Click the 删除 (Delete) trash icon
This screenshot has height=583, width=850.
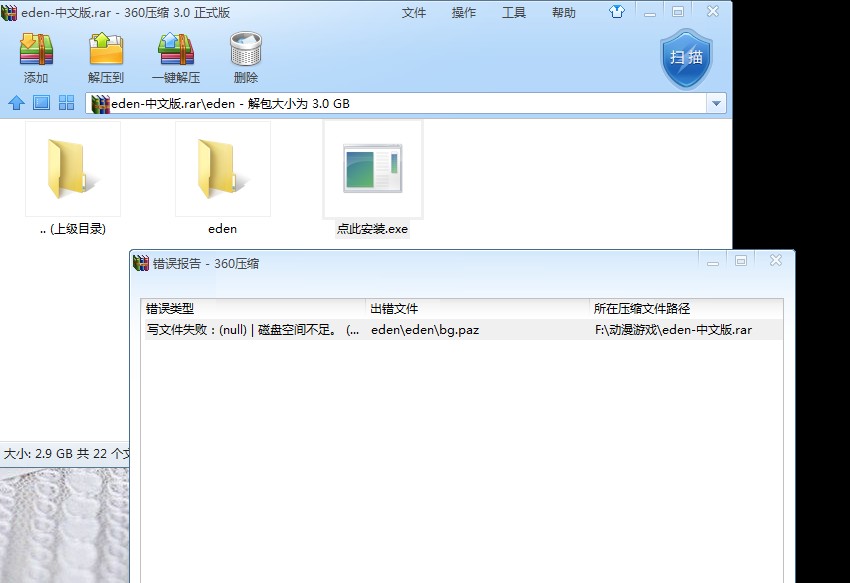(246, 57)
